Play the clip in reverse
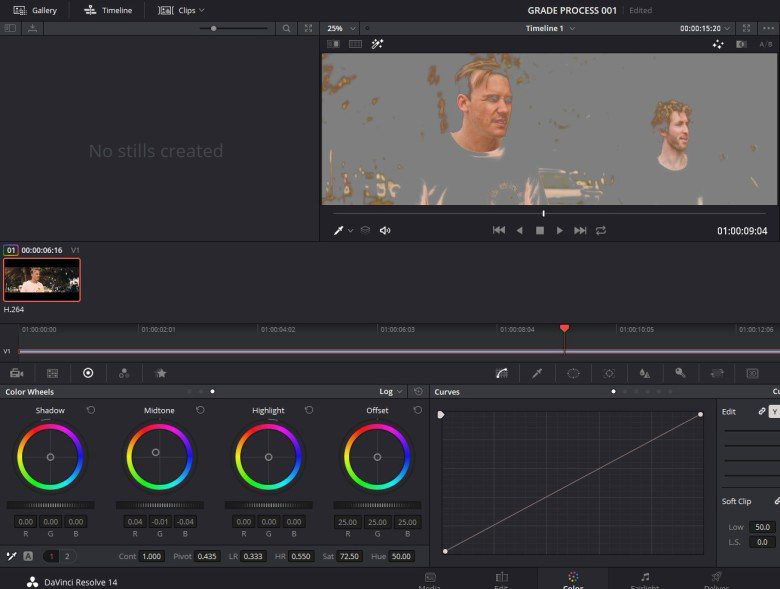The width and height of the screenshot is (780, 589). tap(519, 230)
